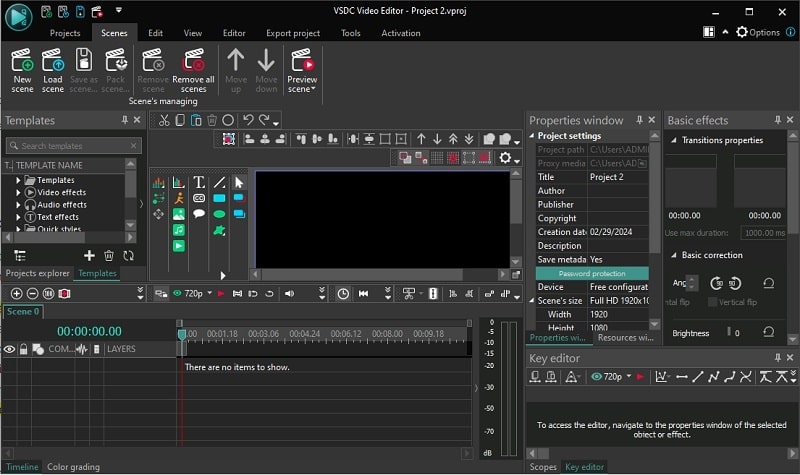Expand the Audio effects tree node
800x475 pixels.
point(18,205)
